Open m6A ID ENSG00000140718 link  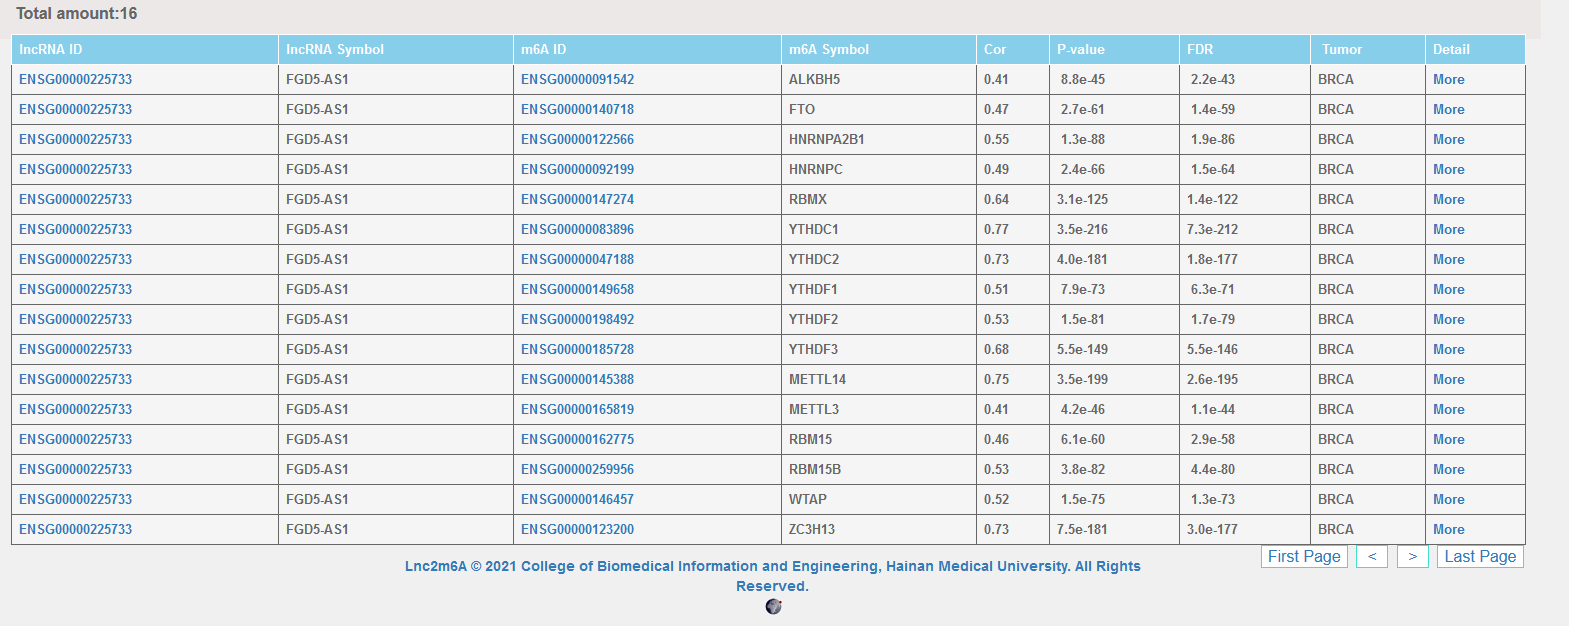pos(577,109)
